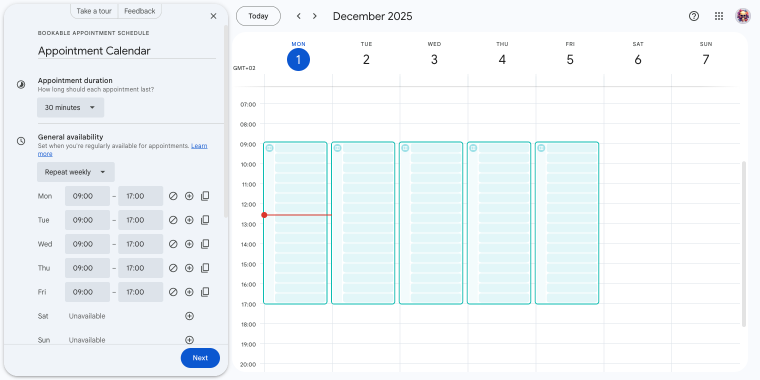Mark Wednesday as unavailable
The width and height of the screenshot is (760, 380).
tap(173, 244)
